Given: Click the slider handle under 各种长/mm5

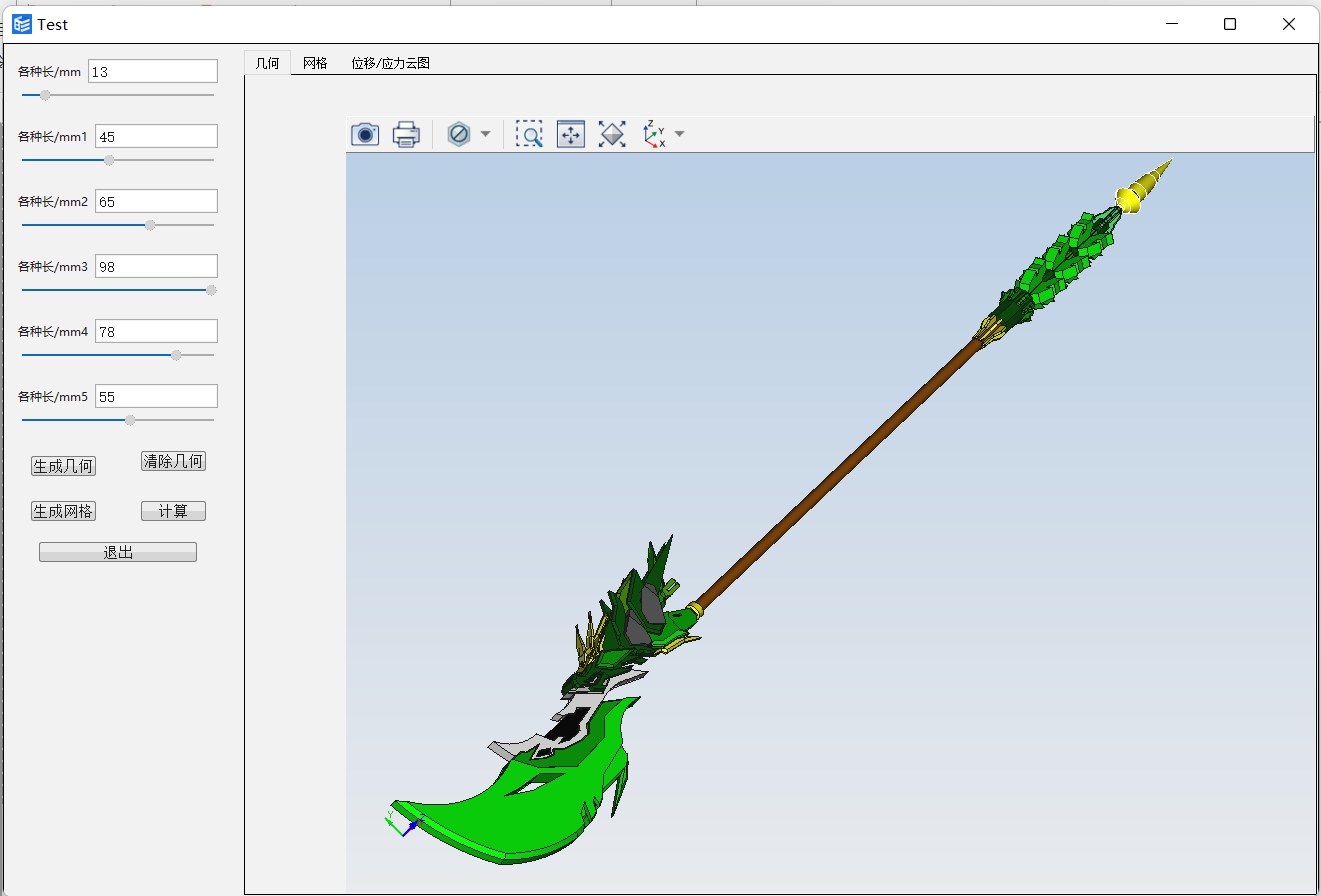Looking at the screenshot, I should (130, 420).
